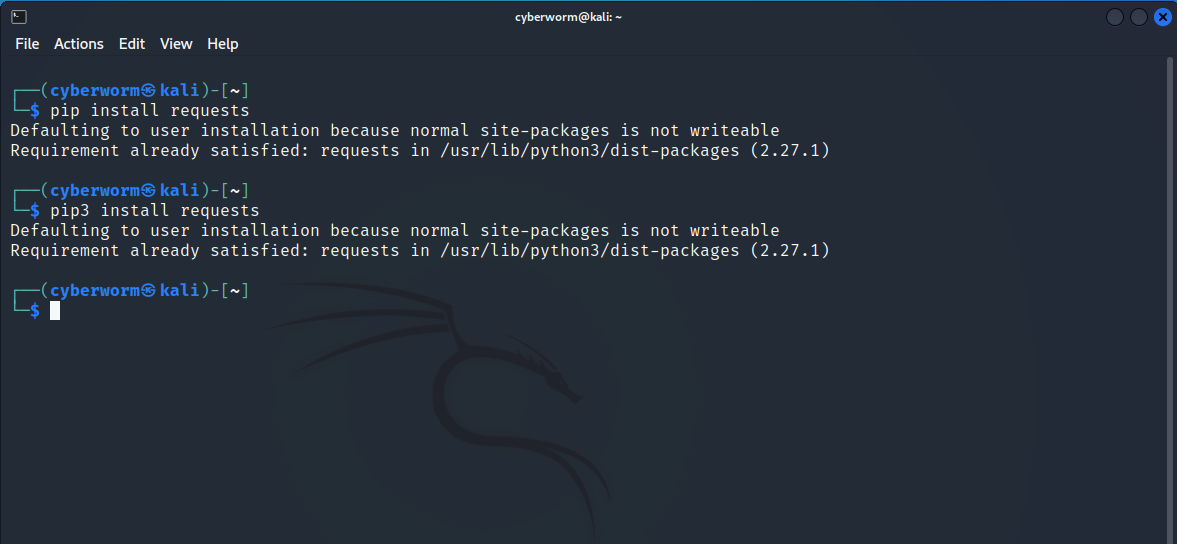Click the tilde directory in the second prompt
The height and width of the screenshot is (544, 1177).
(x=234, y=191)
